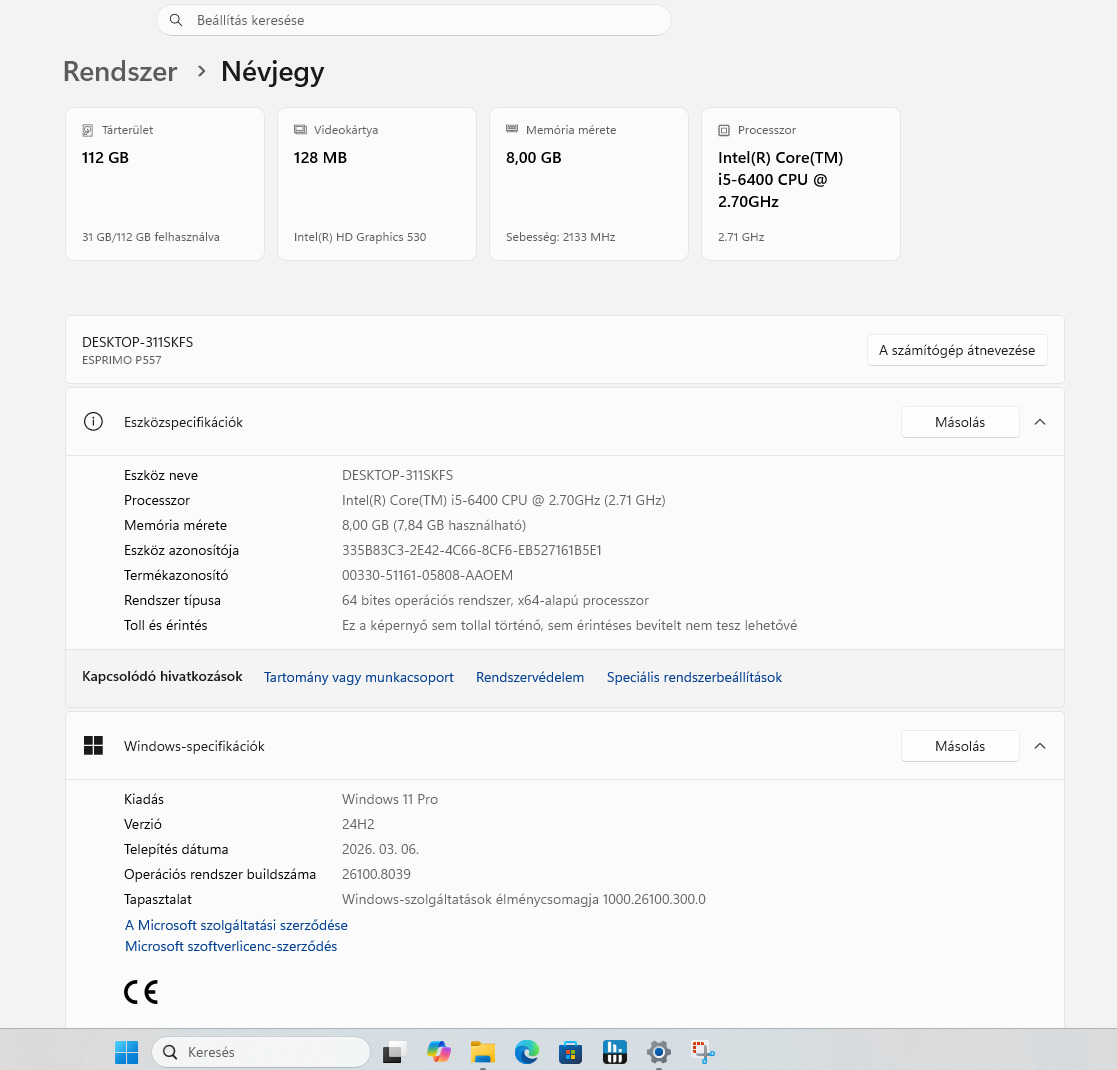The height and width of the screenshot is (1070, 1117).
Task: Select the 24H2 version value
Action: (358, 824)
